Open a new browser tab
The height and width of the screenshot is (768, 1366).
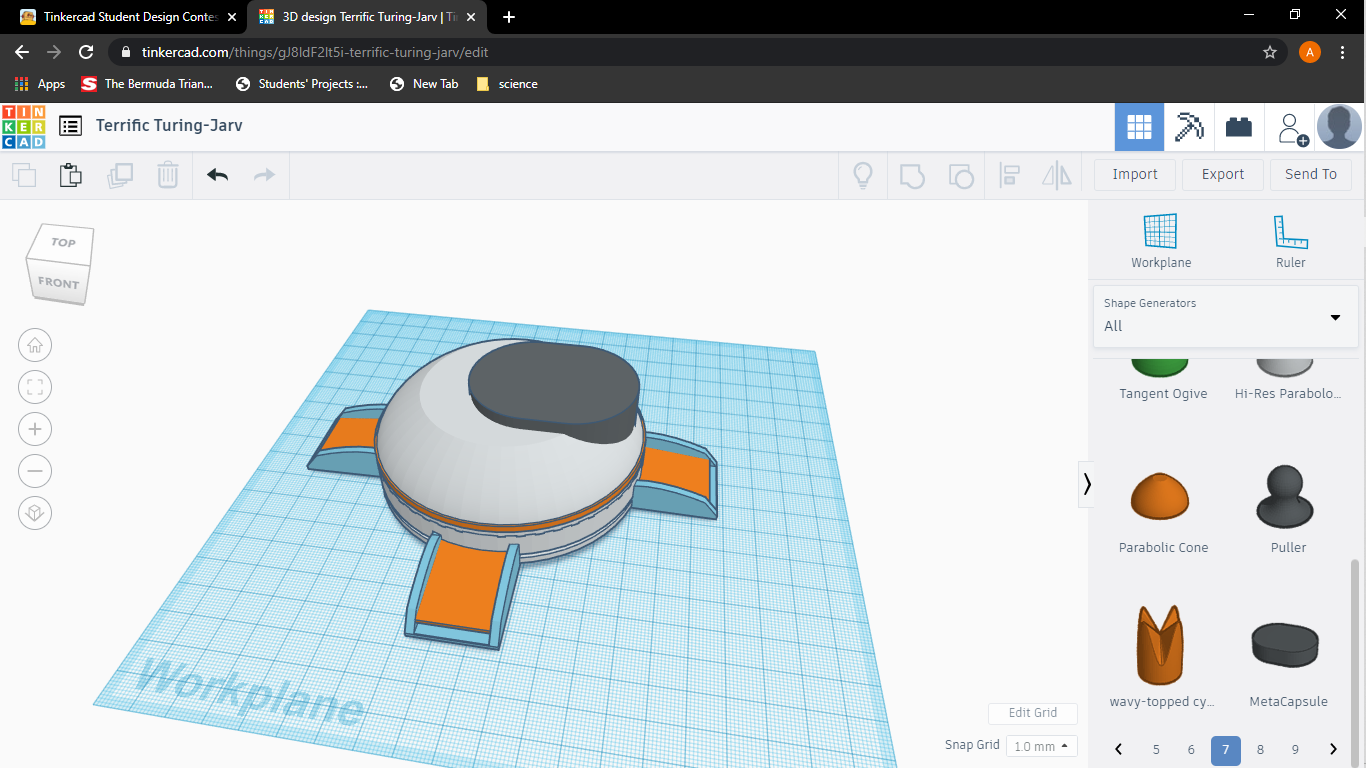point(509,17)
